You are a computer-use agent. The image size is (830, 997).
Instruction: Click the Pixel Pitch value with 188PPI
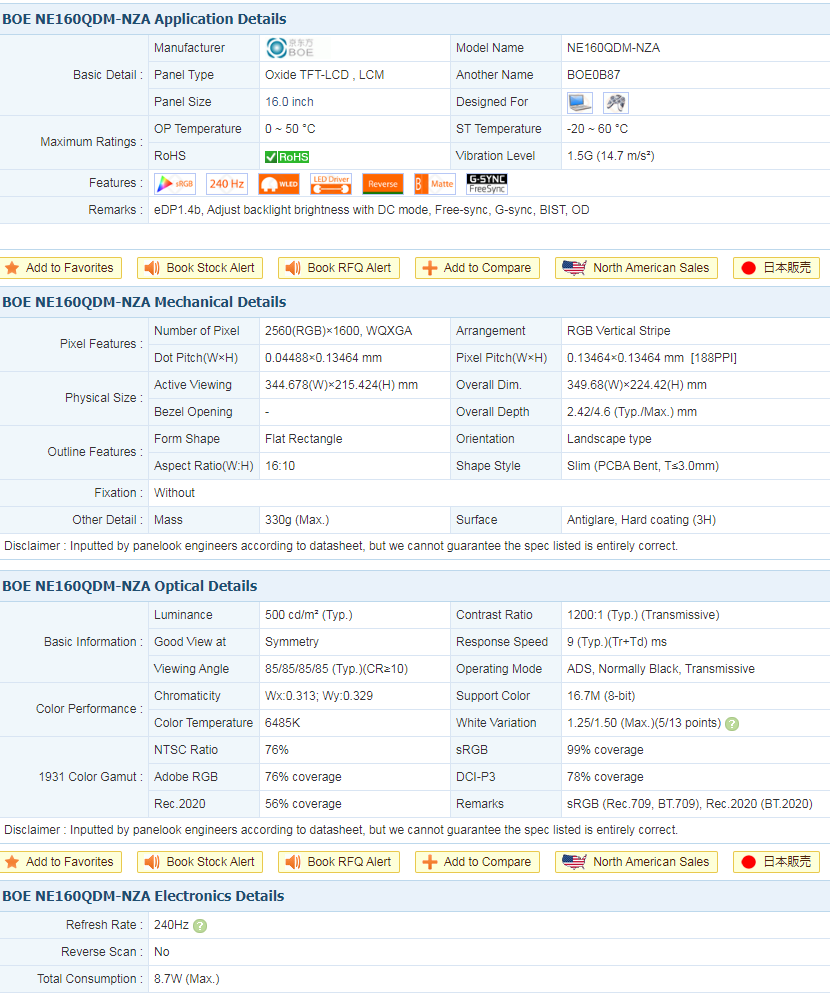point(652,358)
